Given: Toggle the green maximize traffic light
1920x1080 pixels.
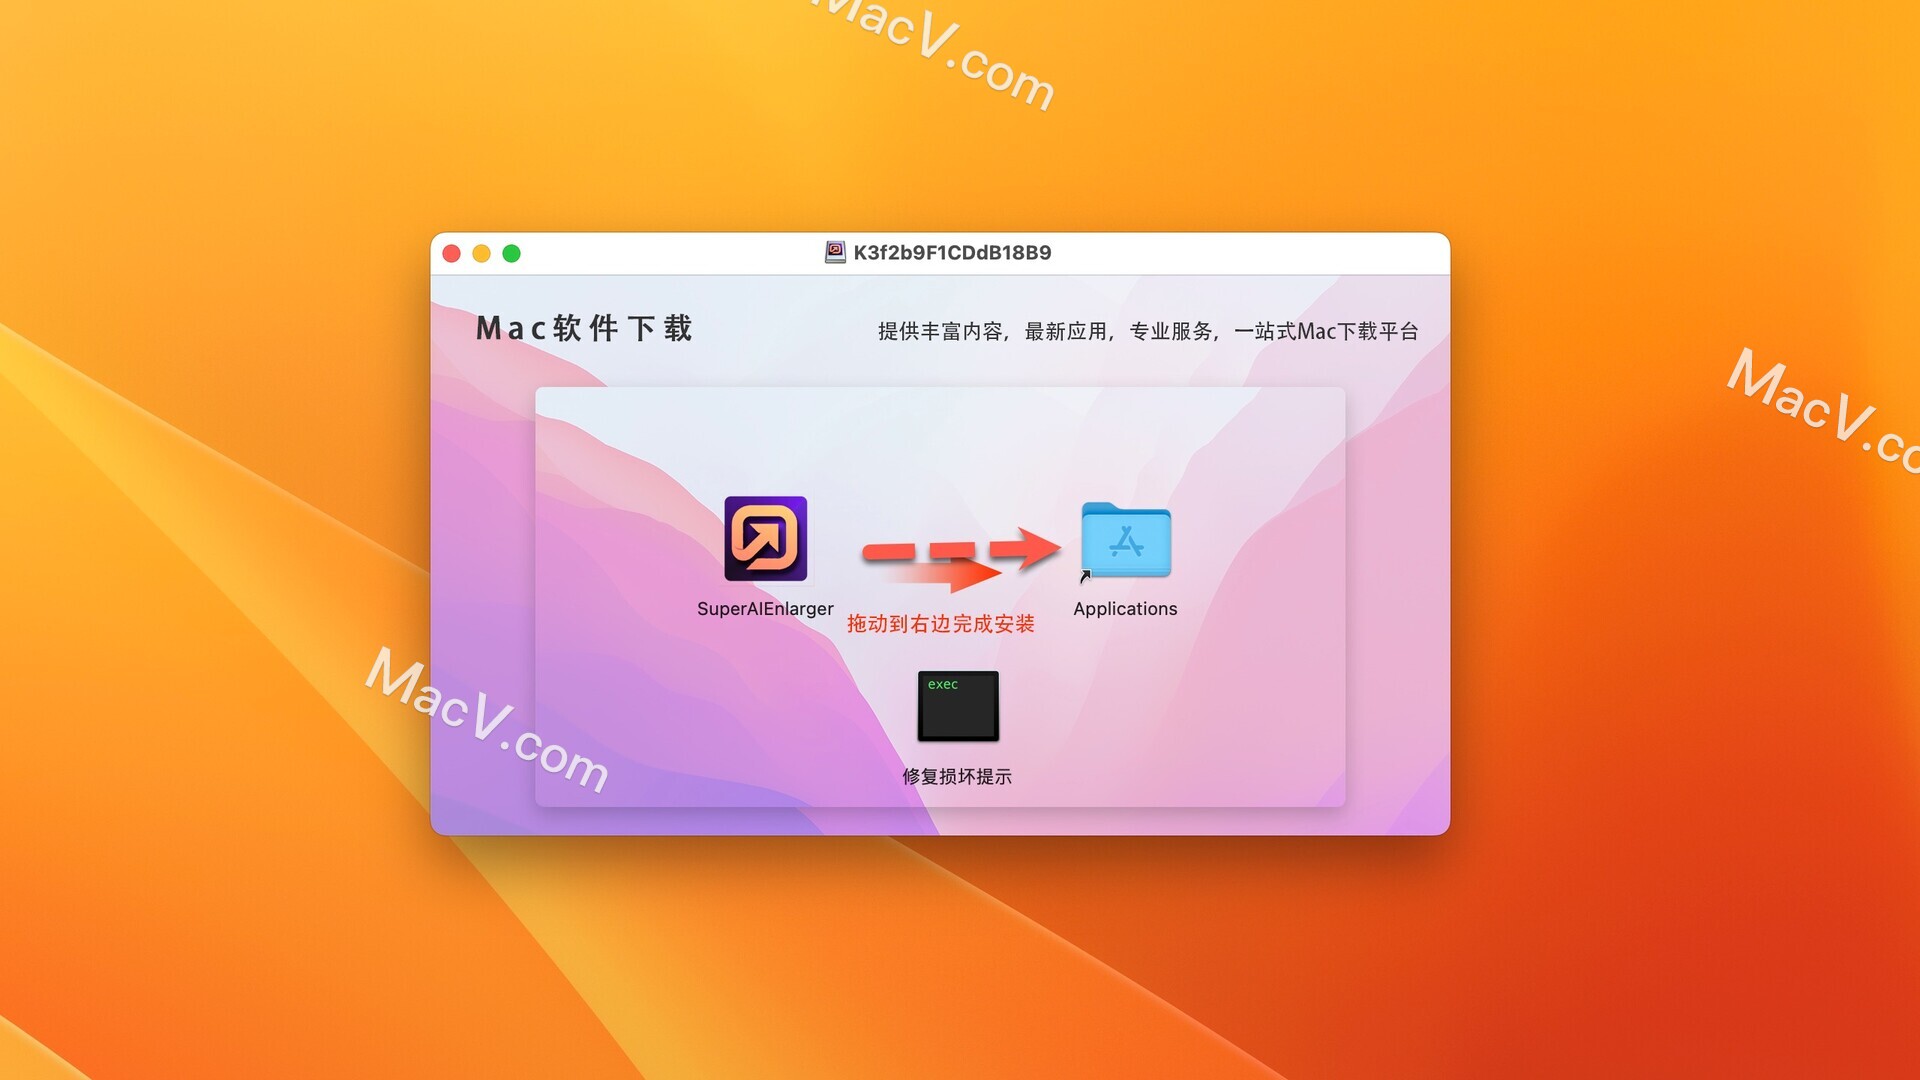Looking at the screenshot, I should (x=512, y=253).
